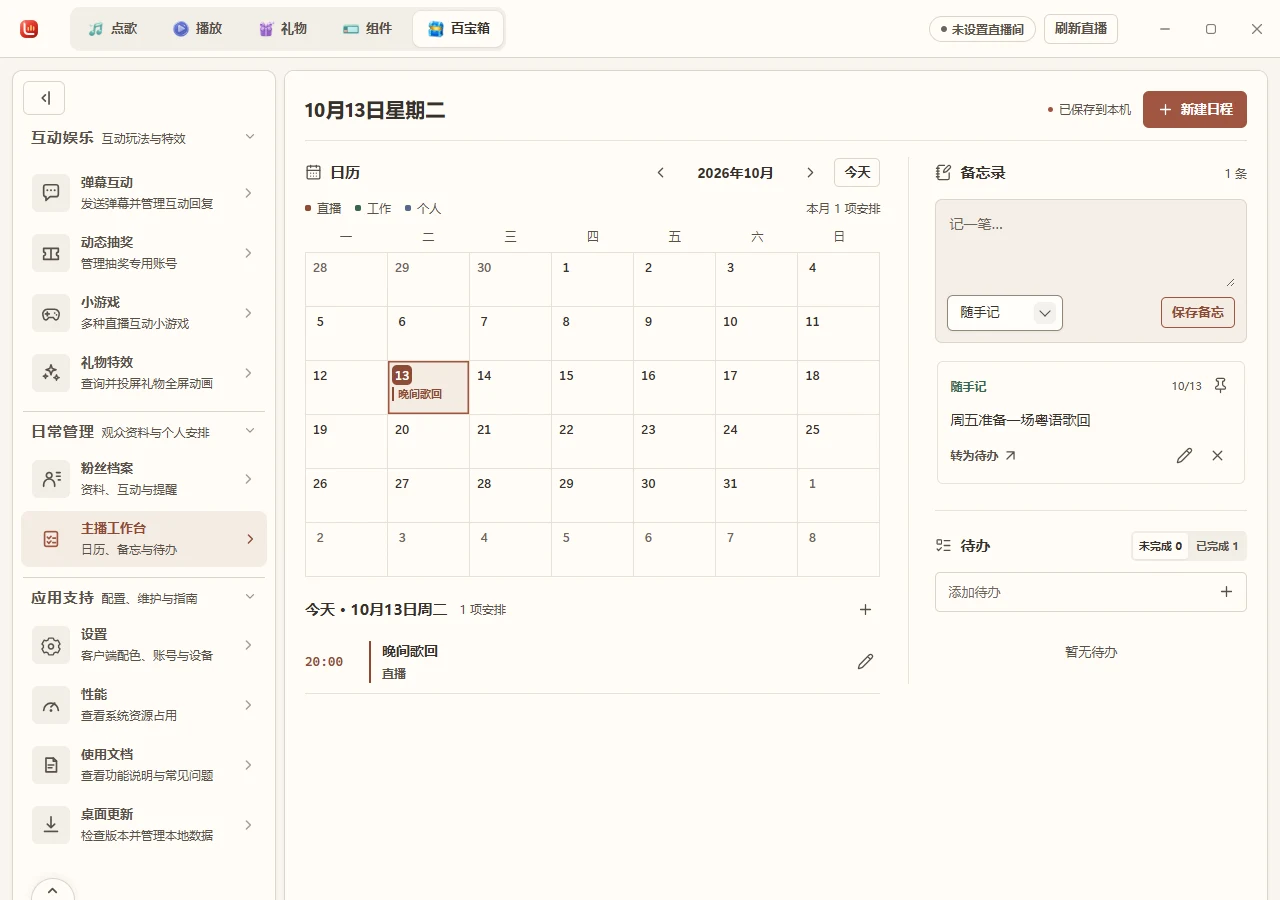Collapse the 互动娱乐 section
The width and height of the screenshot is (1280, 900).
pos(250,137)
